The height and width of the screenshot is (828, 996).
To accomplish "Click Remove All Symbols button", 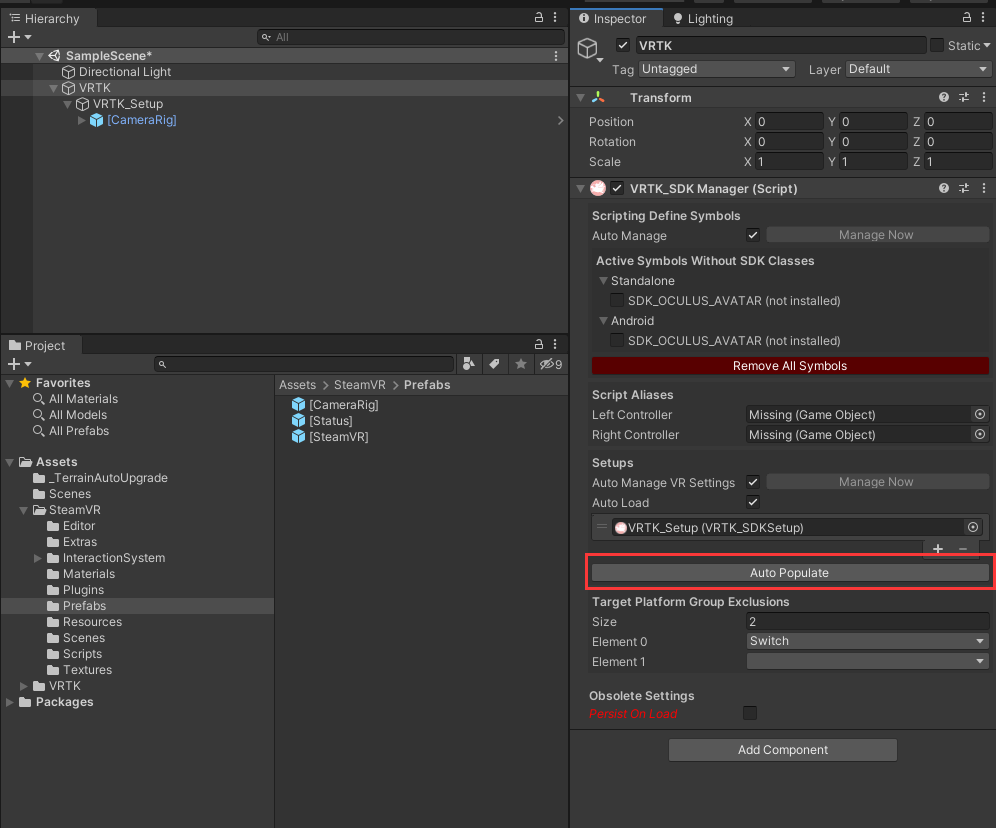I will click(x=790, y=365).
